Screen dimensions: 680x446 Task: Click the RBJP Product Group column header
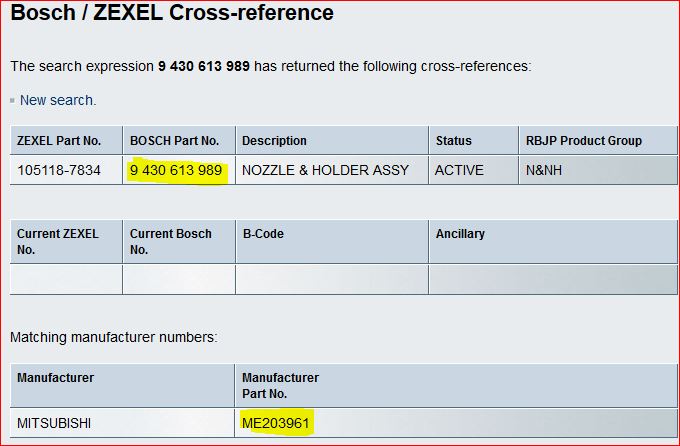(584, 141)
